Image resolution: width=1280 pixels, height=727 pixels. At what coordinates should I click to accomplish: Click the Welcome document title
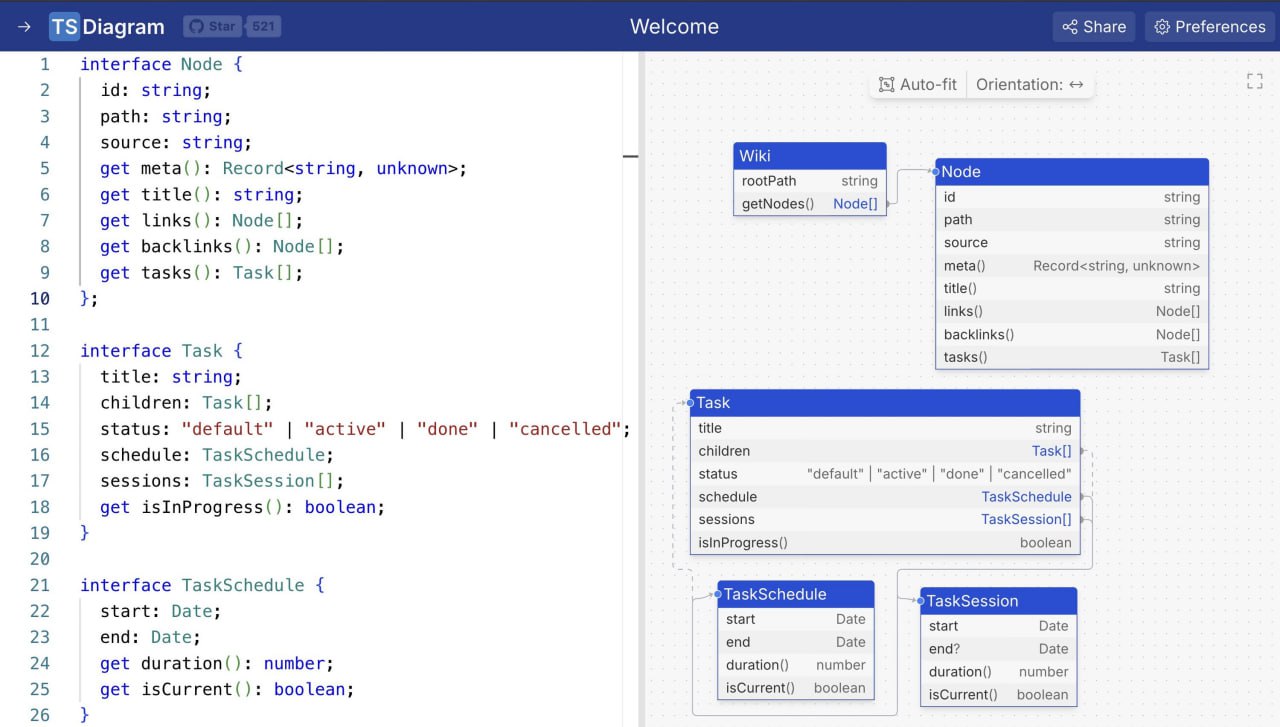coord(674,27)
